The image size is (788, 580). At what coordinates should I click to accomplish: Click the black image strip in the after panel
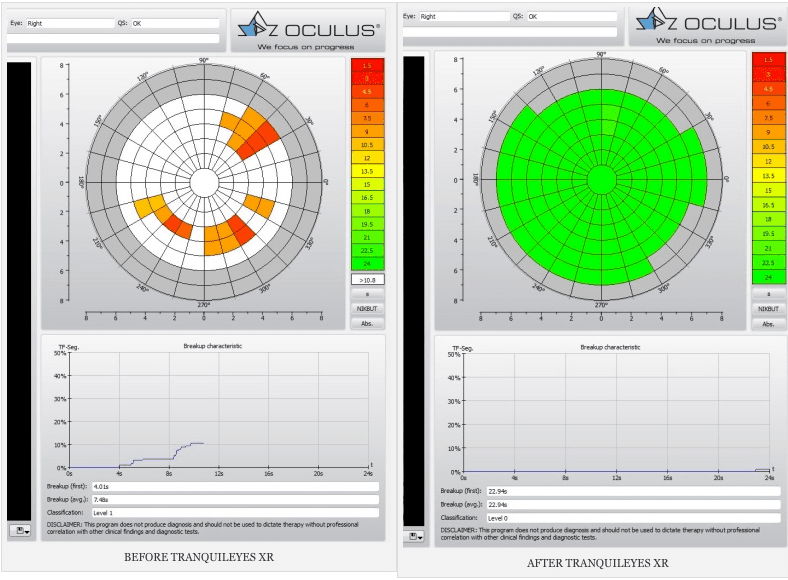pos(414,292)
